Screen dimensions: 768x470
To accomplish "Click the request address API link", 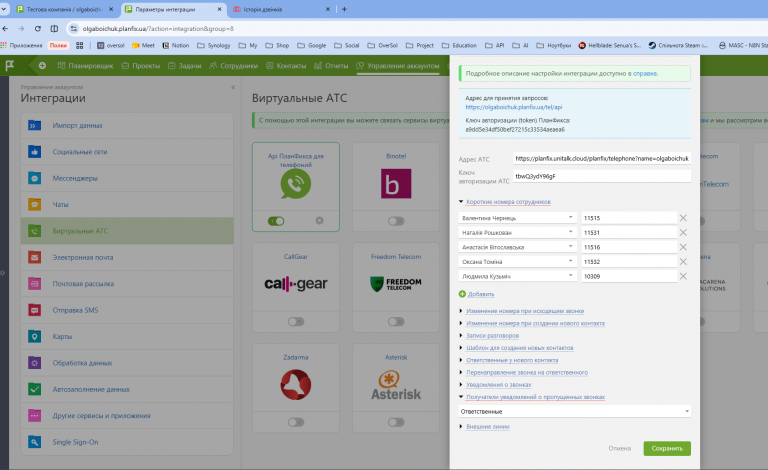I will 514,107.
